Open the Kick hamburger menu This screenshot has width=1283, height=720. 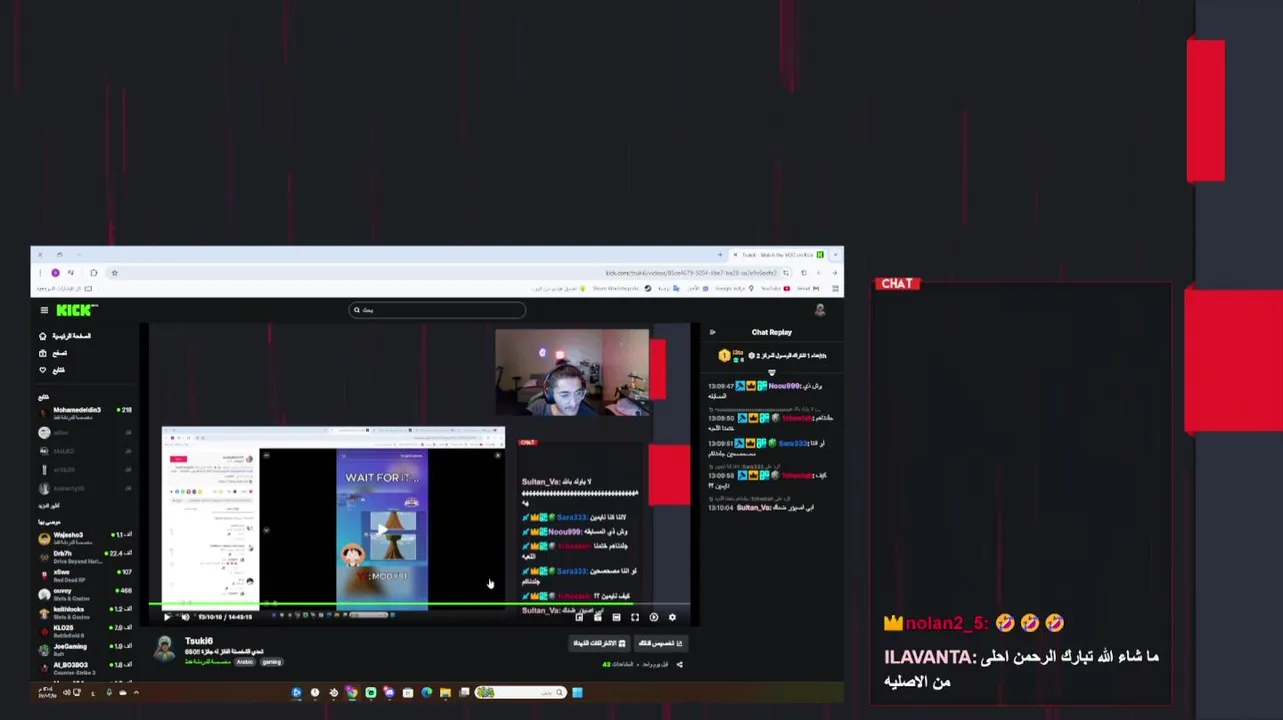click(43, 310)
